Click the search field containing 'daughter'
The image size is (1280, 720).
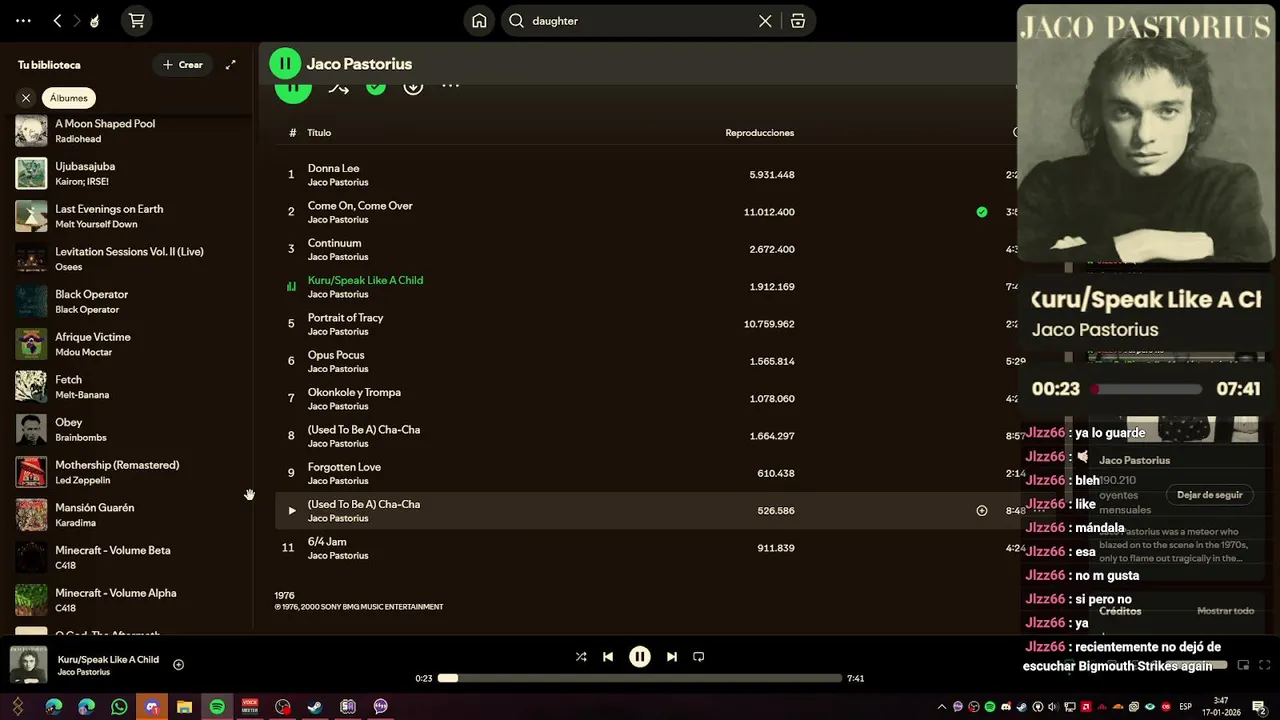point(658,21)
